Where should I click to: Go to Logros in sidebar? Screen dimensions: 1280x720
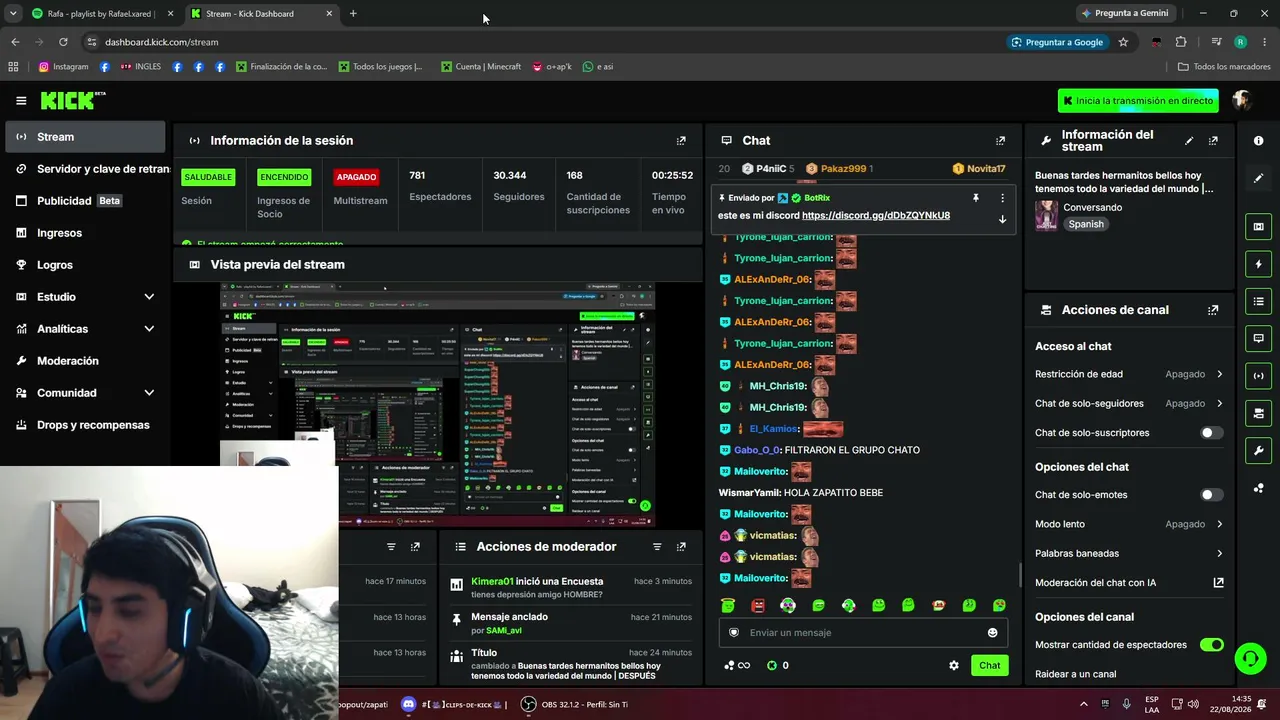tap(85, 265)
